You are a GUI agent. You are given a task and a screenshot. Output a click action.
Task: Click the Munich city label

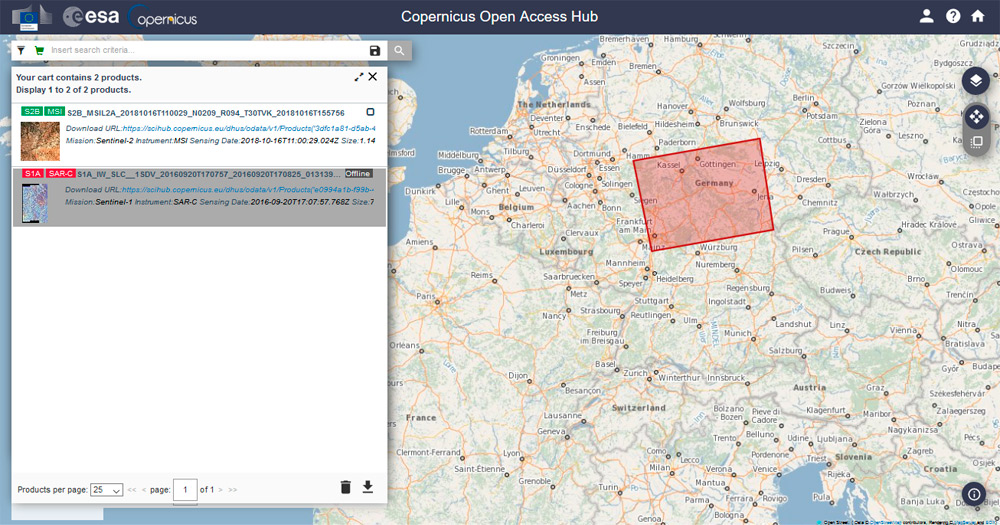(x=737, y=333)
